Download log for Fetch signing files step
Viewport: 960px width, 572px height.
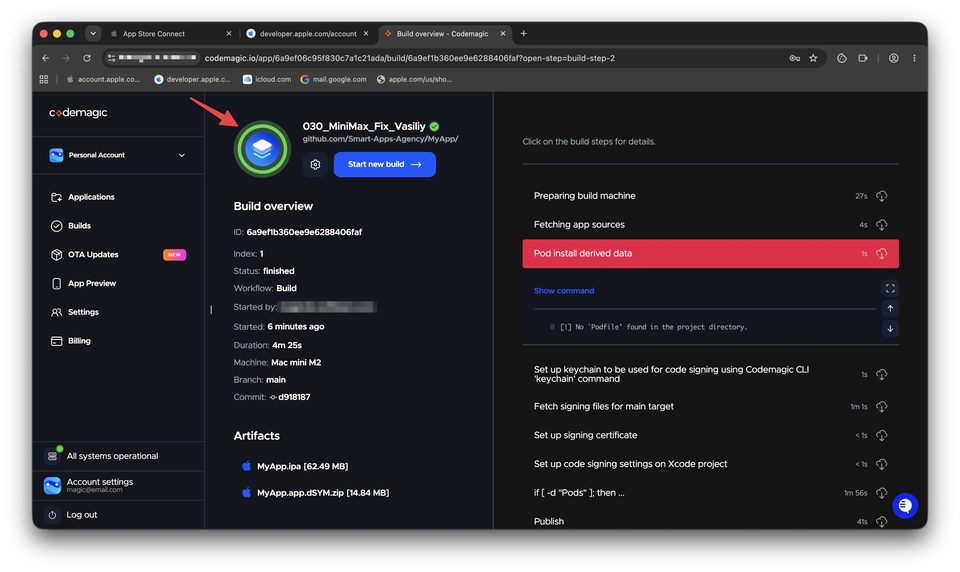(882, 407)
